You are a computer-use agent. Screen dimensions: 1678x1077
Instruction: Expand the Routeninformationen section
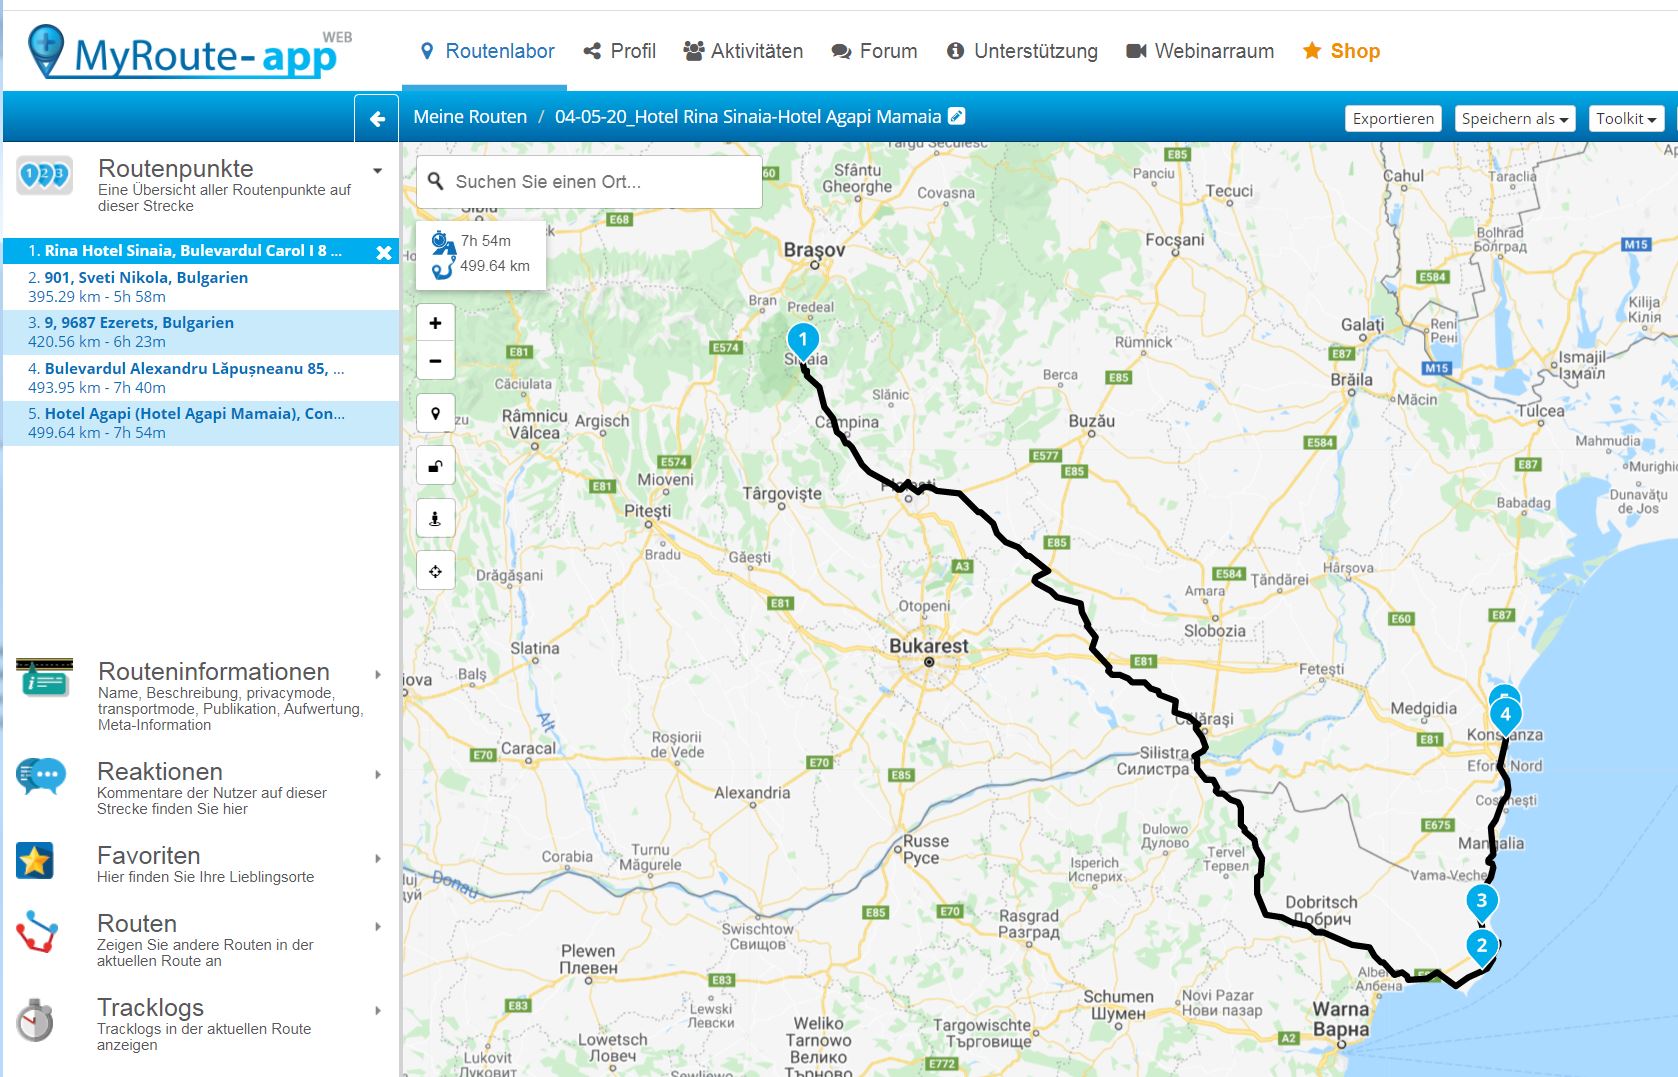[x=377, y=675]
